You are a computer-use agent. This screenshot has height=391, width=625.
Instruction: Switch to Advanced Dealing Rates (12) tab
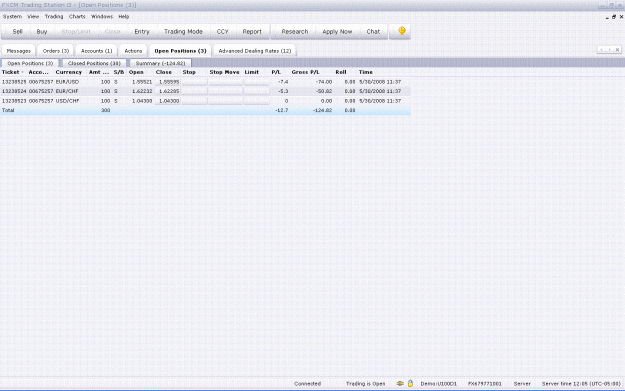tap(255, 51)
